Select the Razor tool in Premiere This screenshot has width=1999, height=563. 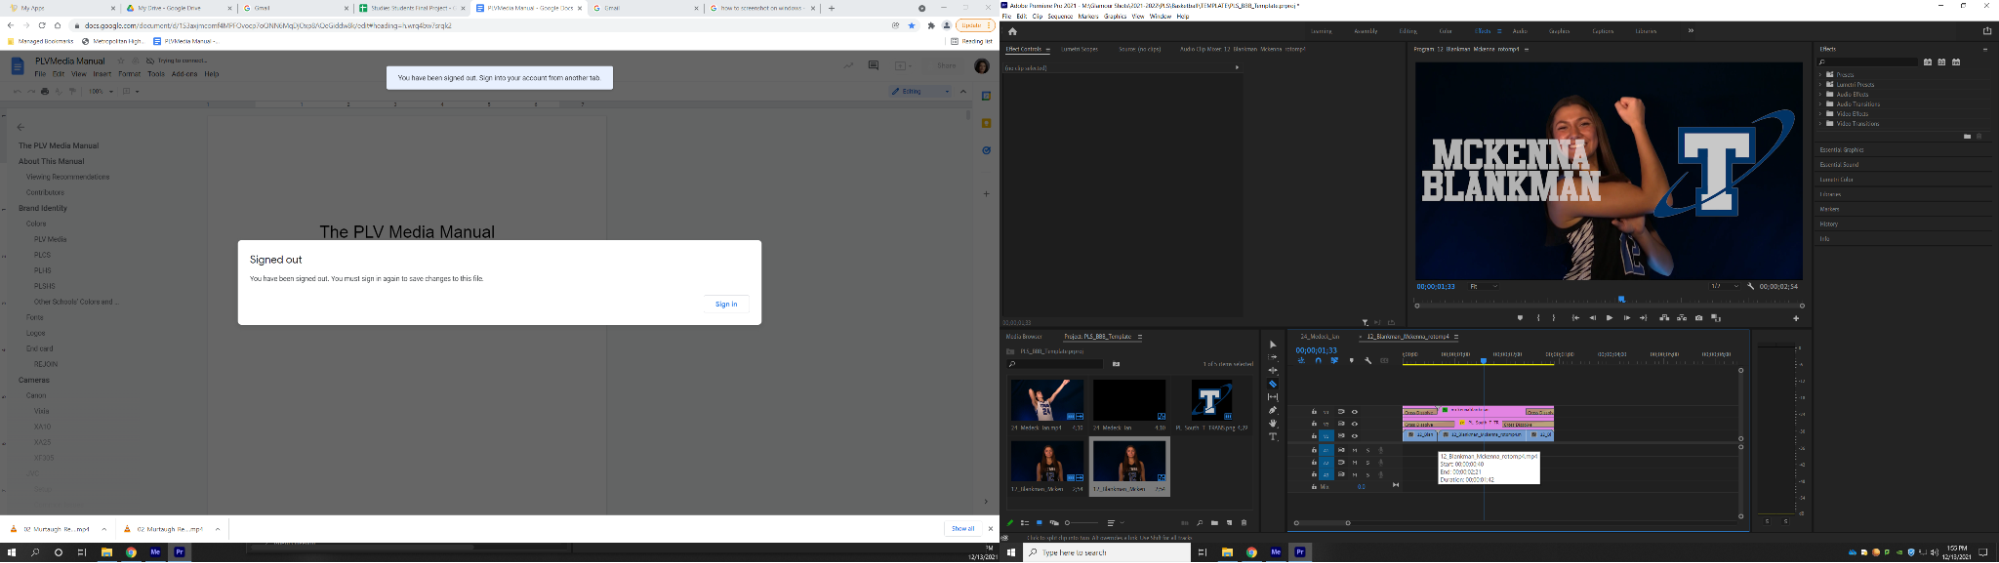point(1273,384)
